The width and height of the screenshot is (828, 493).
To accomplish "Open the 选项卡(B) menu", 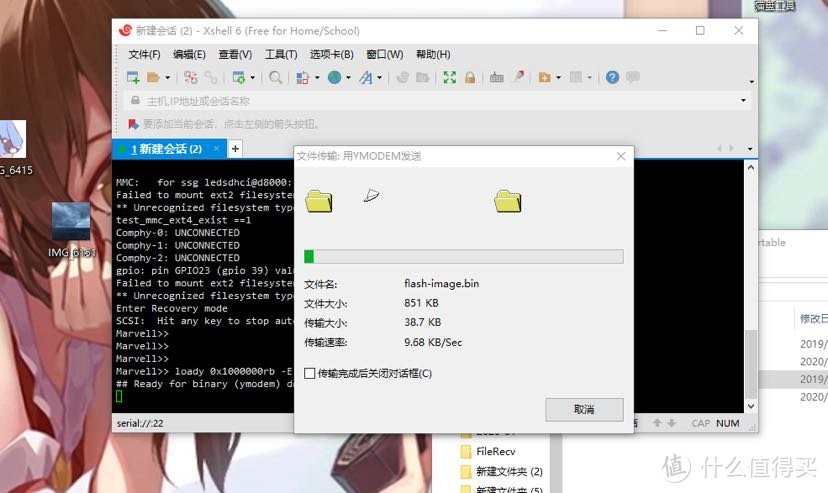I will [332, 54].
